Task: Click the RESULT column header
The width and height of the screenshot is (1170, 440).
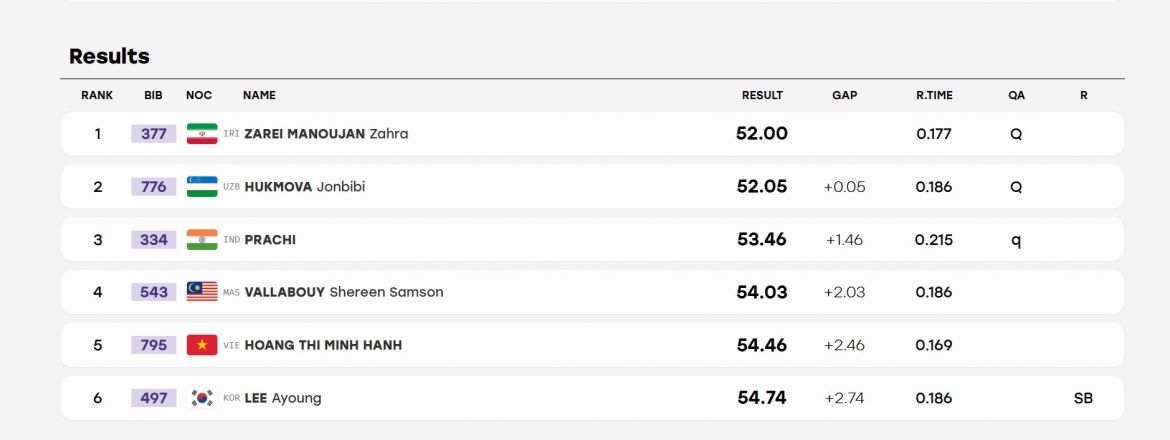Action: coord(762,95)
